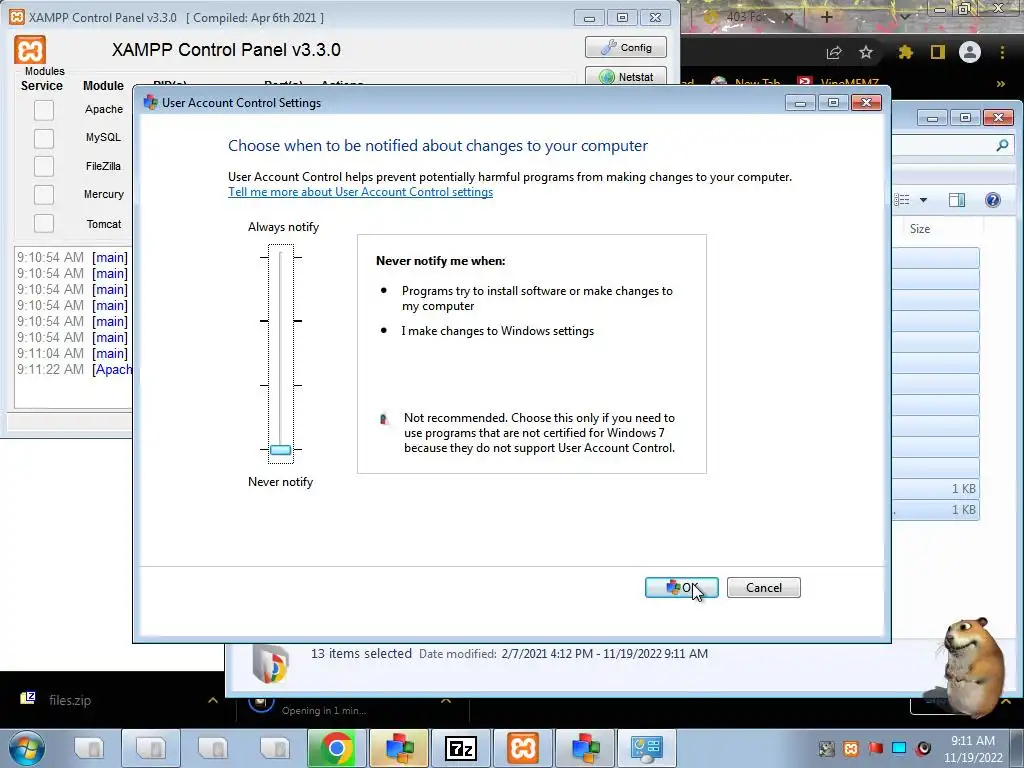Click the top notch of the UAC slider track
Viewport: 1024px width, 768px height.
point(281,257)
